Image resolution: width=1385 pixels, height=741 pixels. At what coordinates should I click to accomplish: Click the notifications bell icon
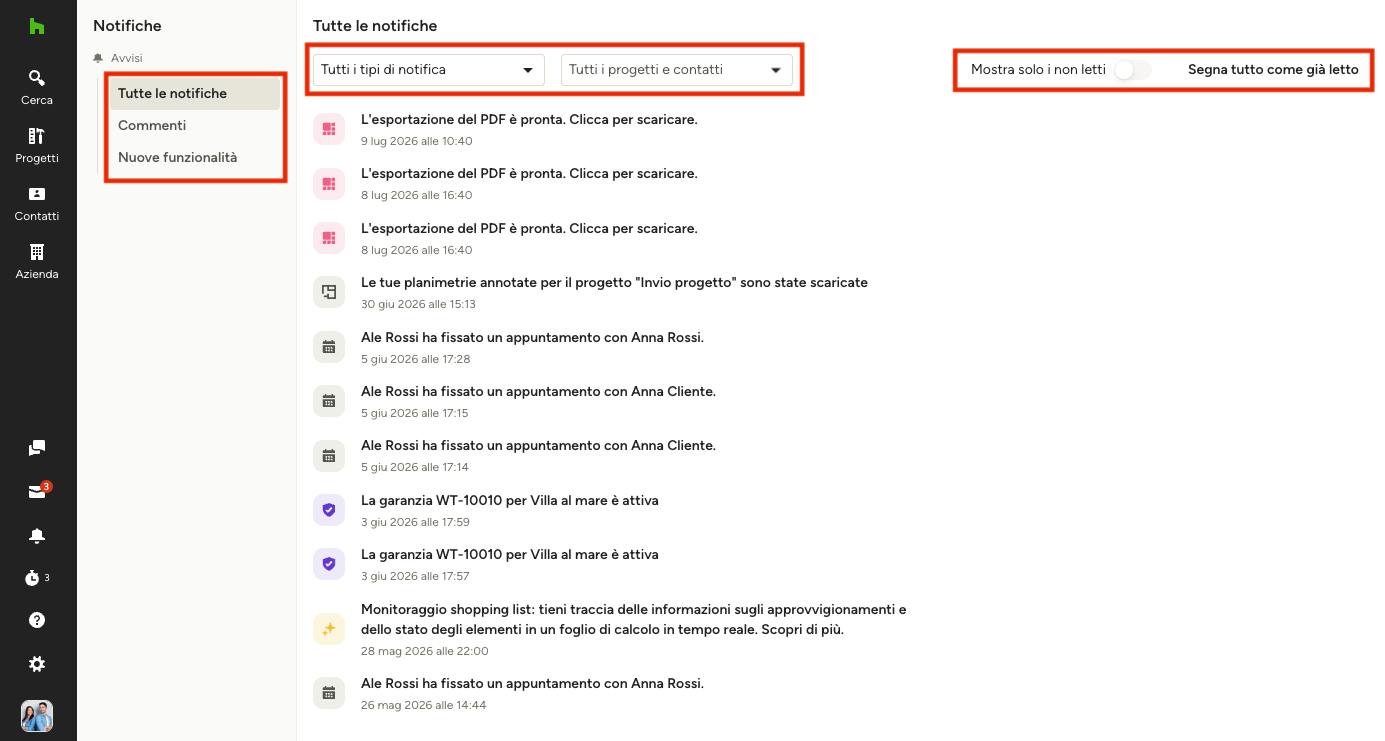pyautogui.click(x=37, y=536)
